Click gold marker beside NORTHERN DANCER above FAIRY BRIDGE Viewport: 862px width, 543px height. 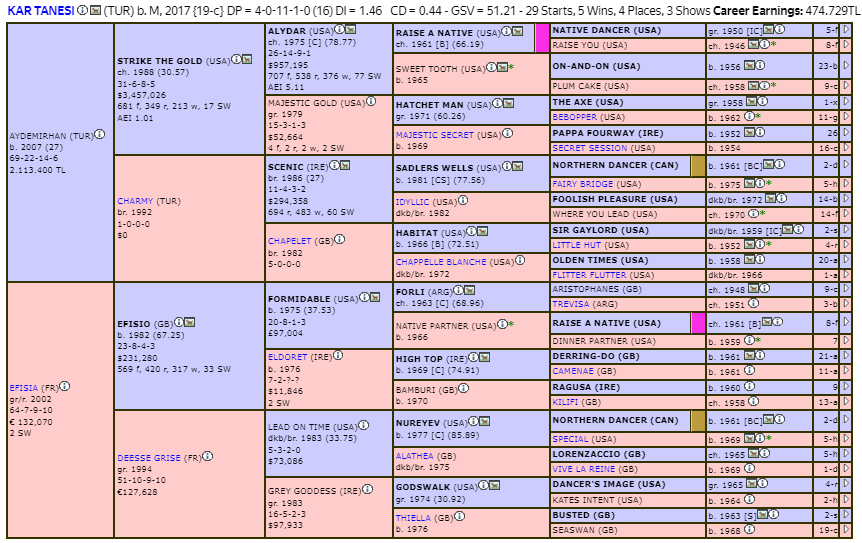[698, 167]
